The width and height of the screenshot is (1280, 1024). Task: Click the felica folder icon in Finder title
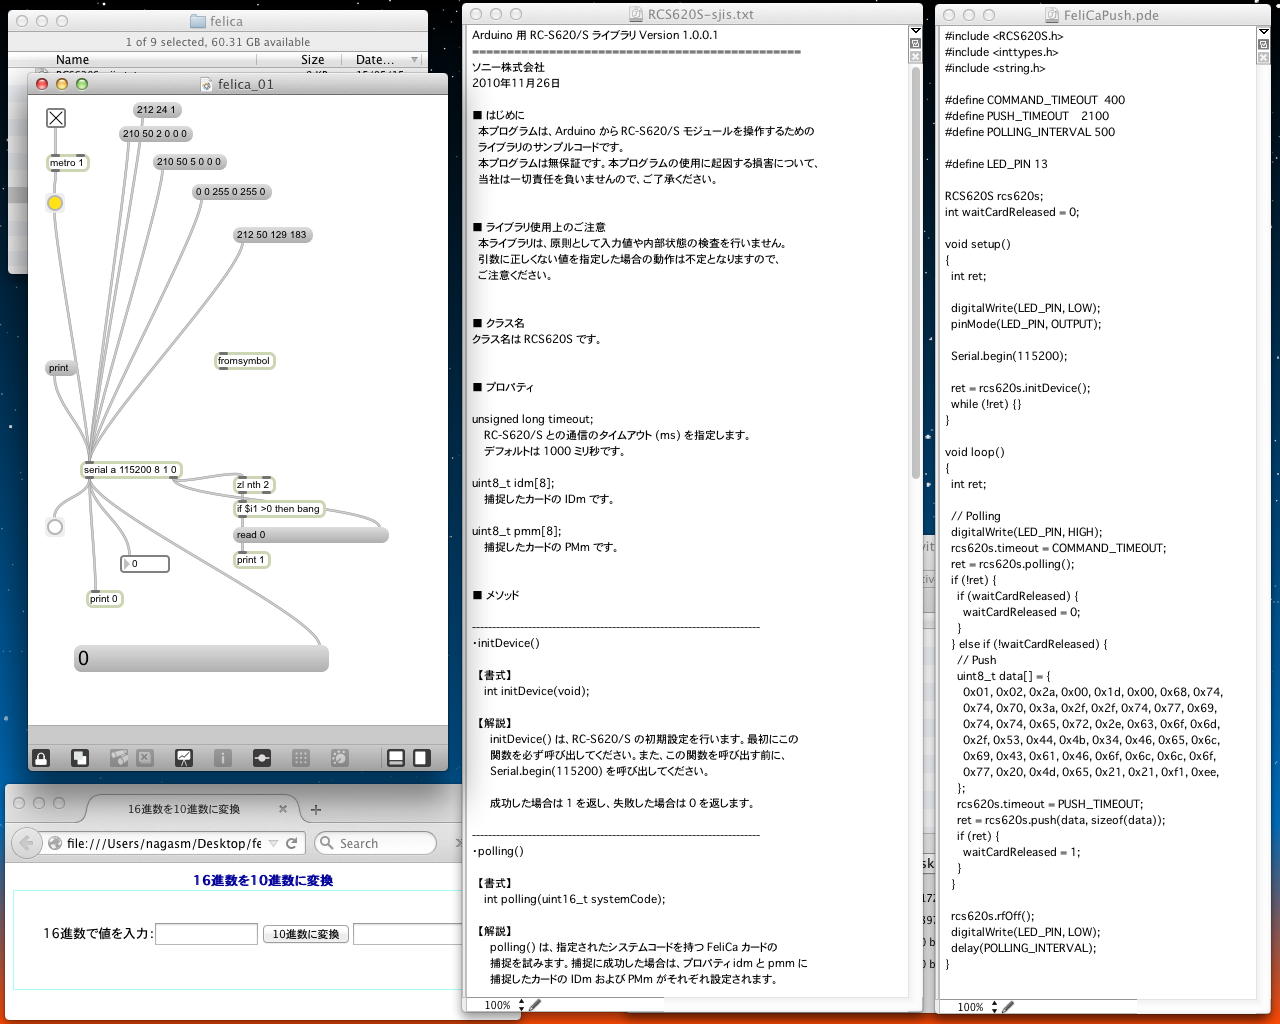coord(198,21)
